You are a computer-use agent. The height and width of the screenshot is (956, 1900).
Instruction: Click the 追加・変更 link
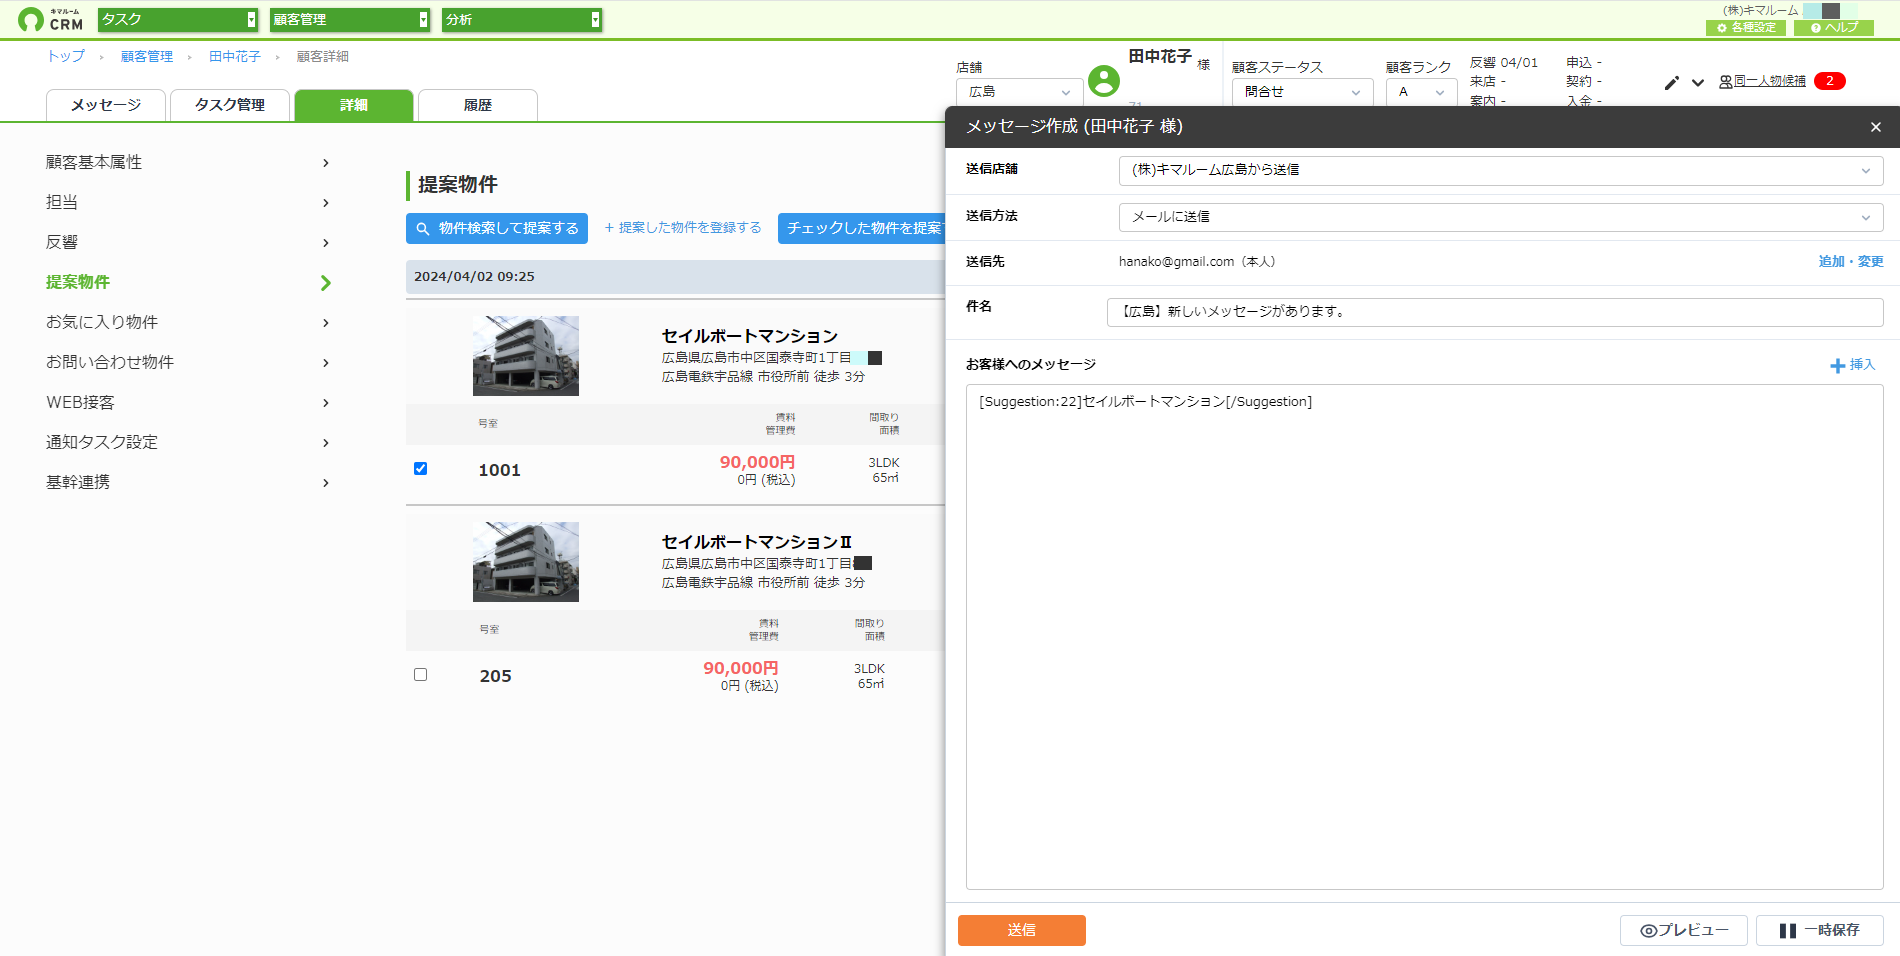coord(1851,262)
